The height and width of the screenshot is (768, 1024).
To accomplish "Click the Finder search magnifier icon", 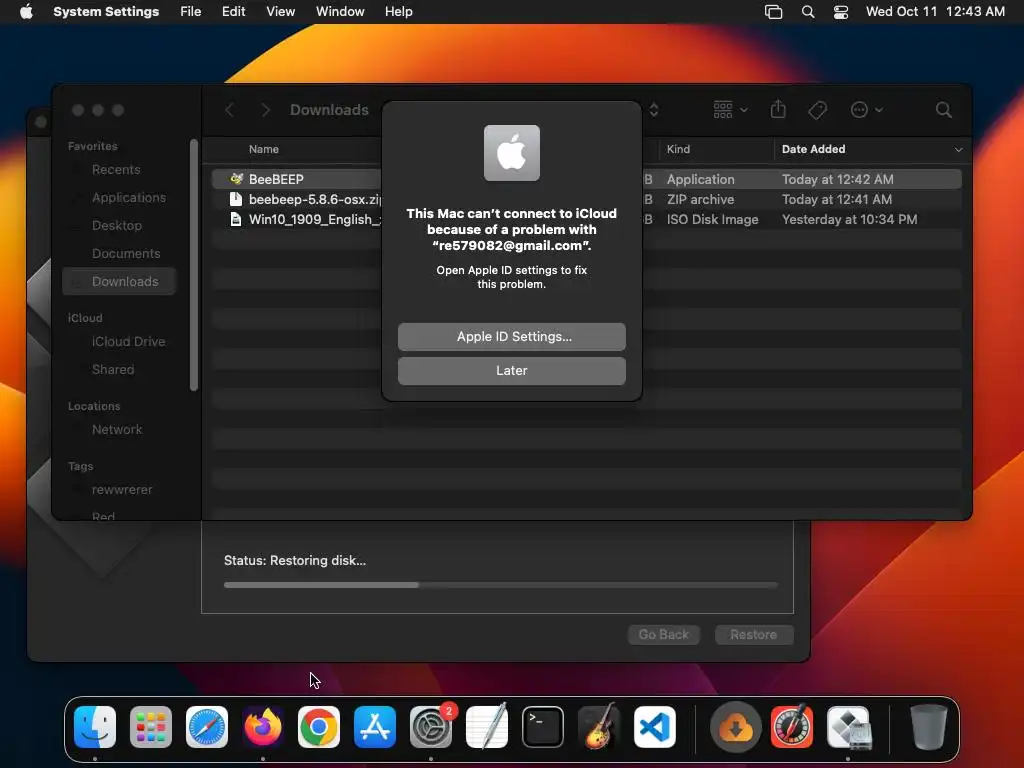I will click(x=944, y=110).
